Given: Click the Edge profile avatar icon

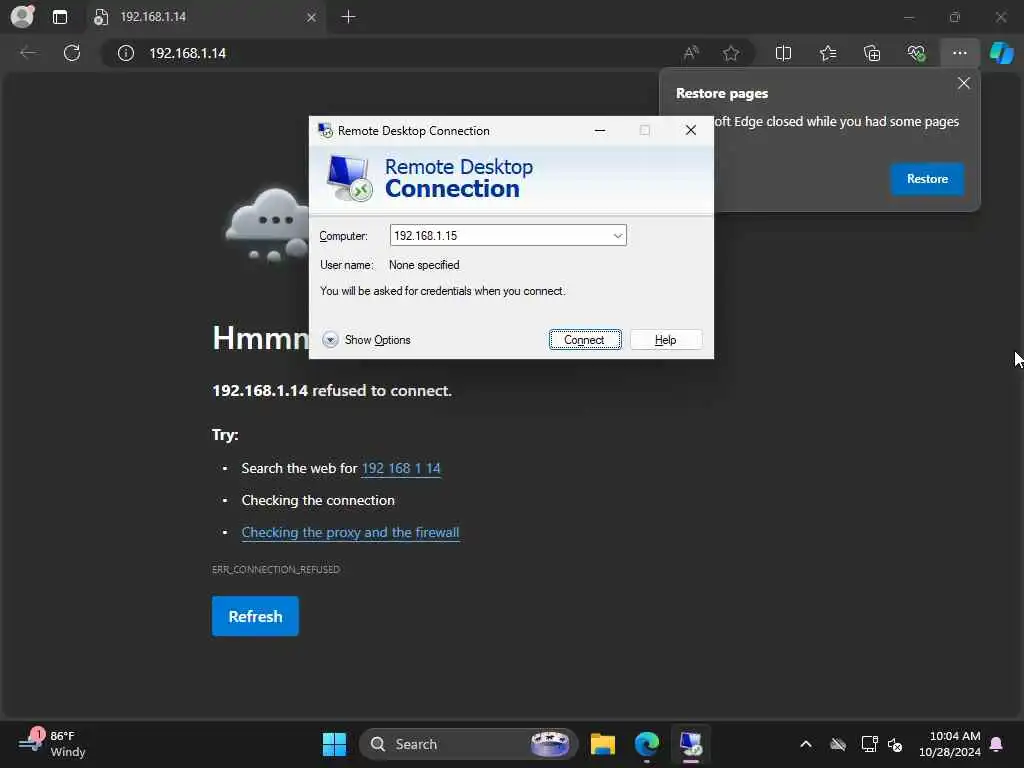Looking at the screenshot, I should [23, 16].
